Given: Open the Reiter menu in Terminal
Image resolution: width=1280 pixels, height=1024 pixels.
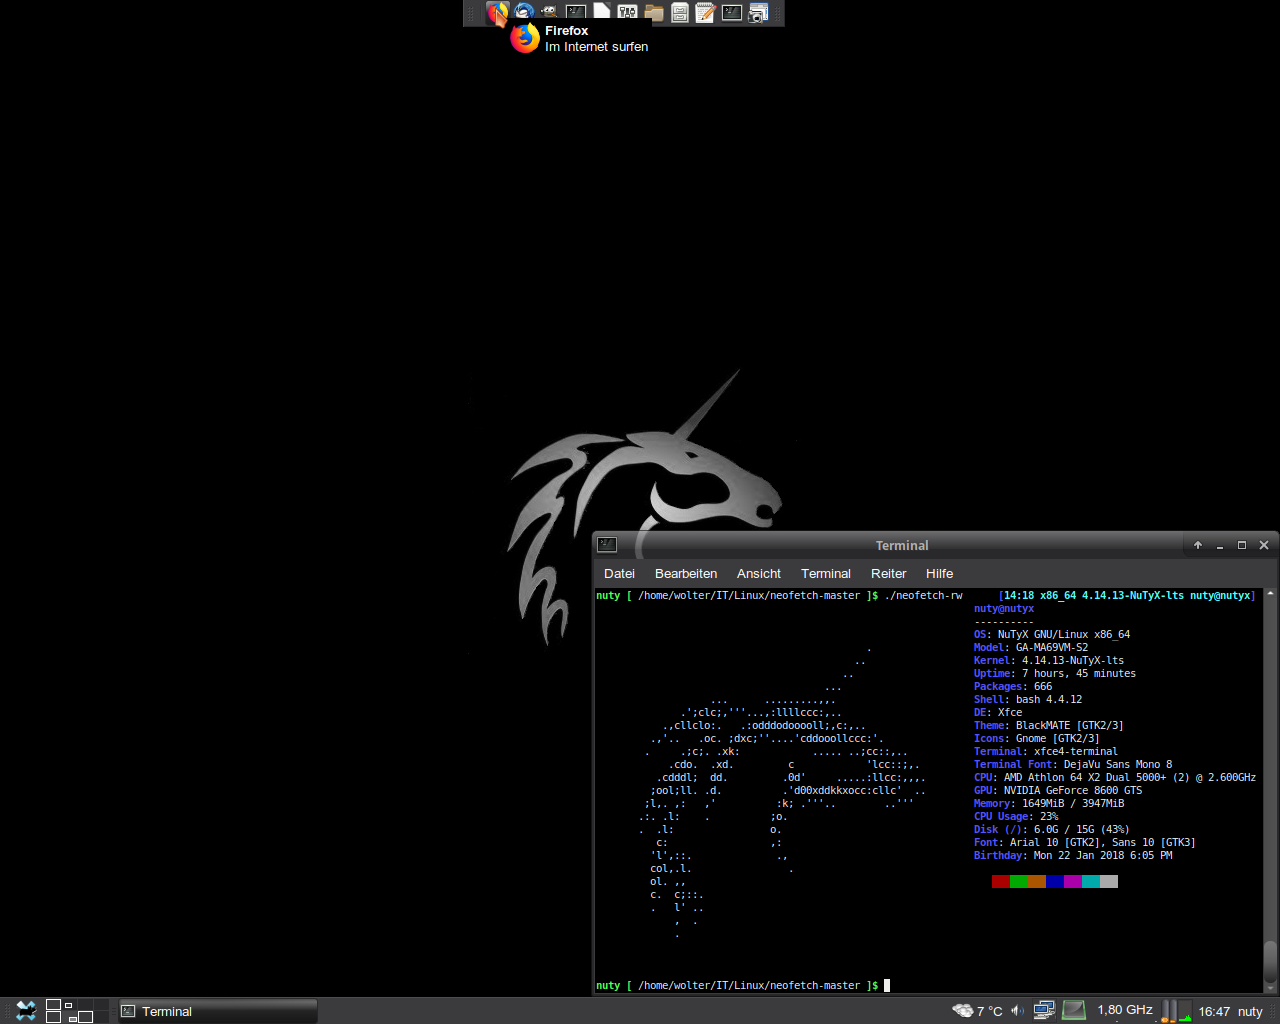Looking at the screenshot, I should [888, 574].
